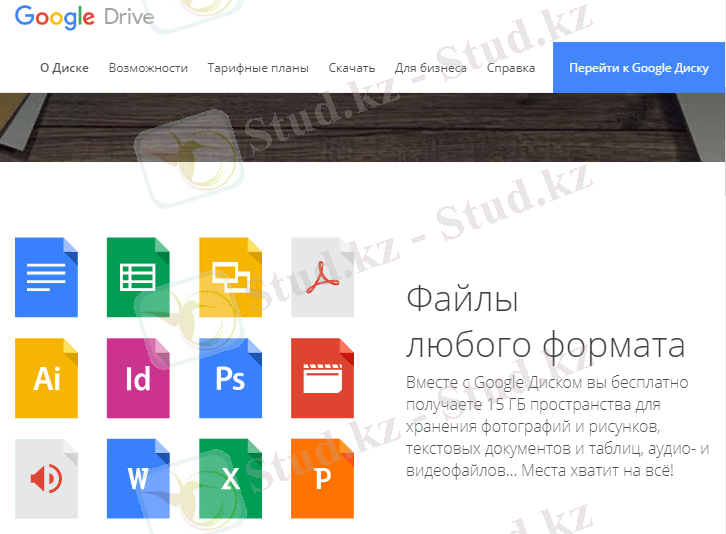Open the Для бизнеса menu item
Viewport: 726px width, 534px height.
click(x=431, y=68)
